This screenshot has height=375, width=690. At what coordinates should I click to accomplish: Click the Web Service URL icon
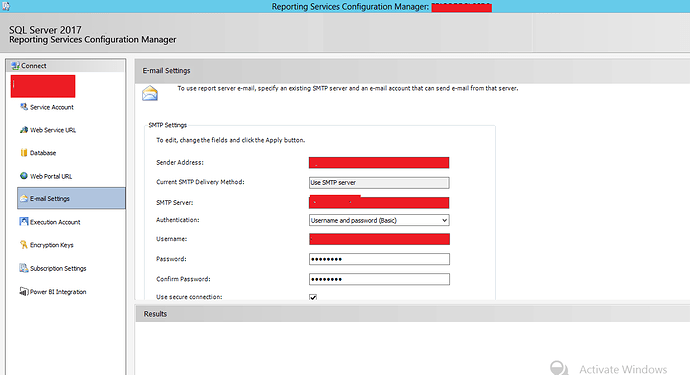(24, 130)
